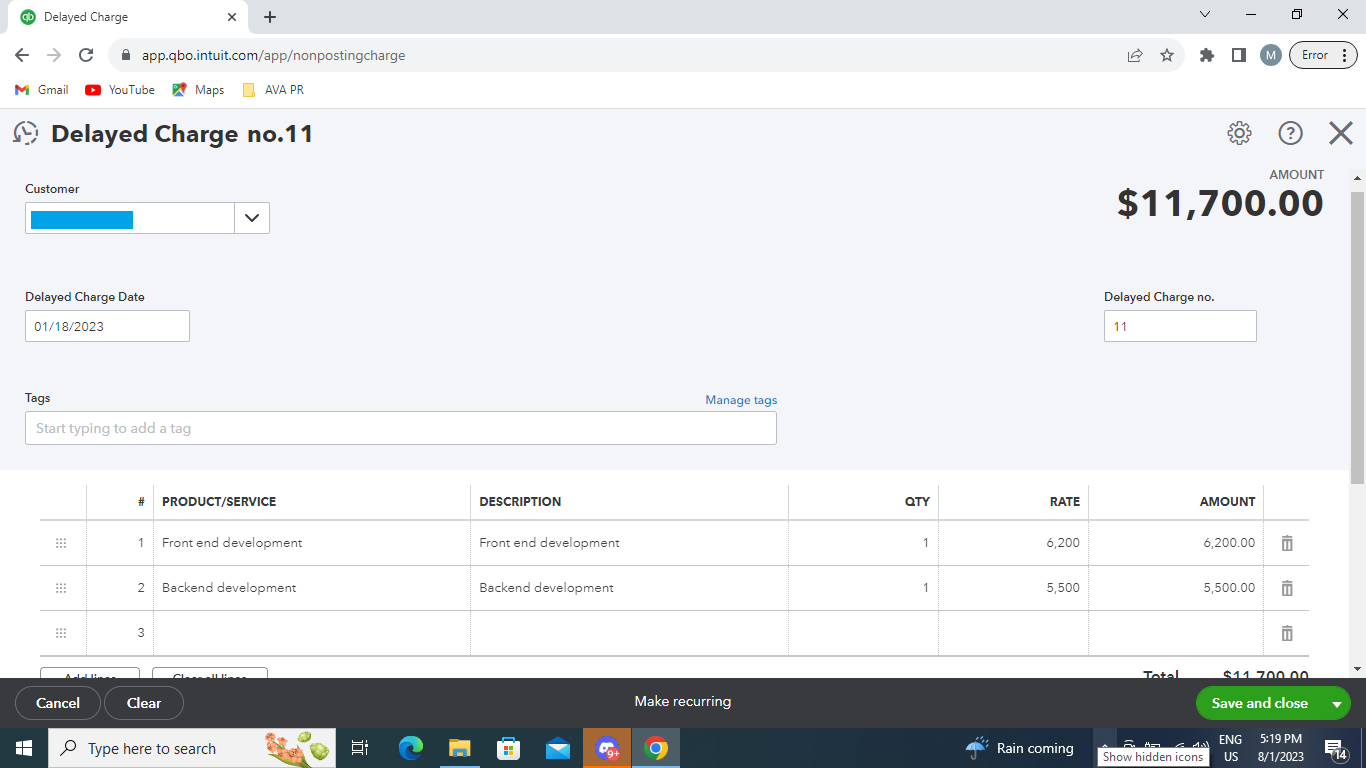Focus the Customer name field
The height and width of the screenshot is (768, 1366).
pos(130,218)
